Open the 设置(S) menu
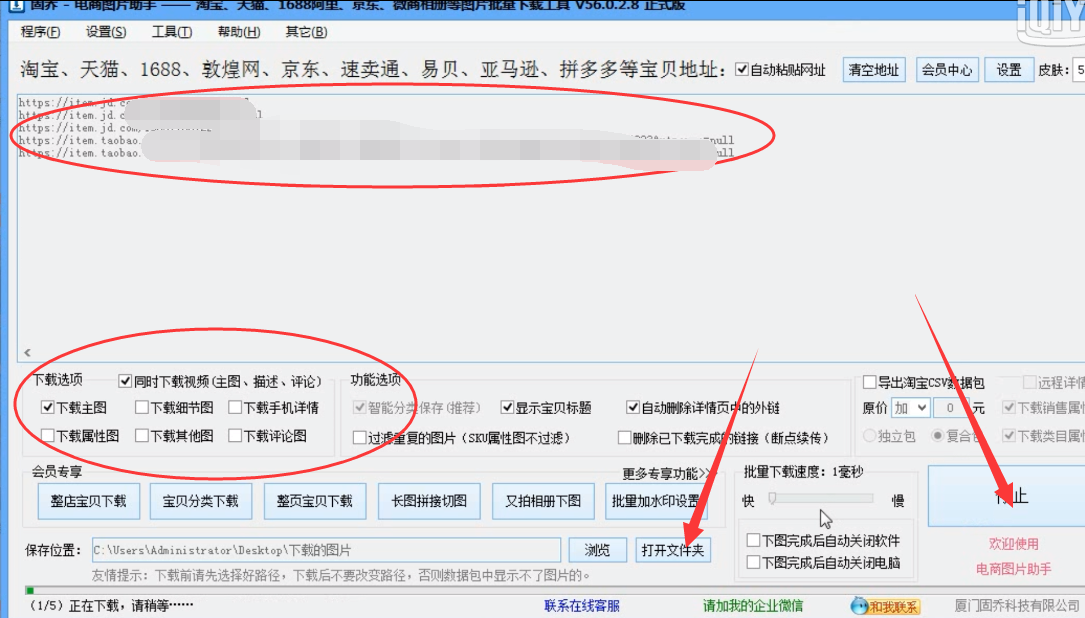 click(106, 32)
